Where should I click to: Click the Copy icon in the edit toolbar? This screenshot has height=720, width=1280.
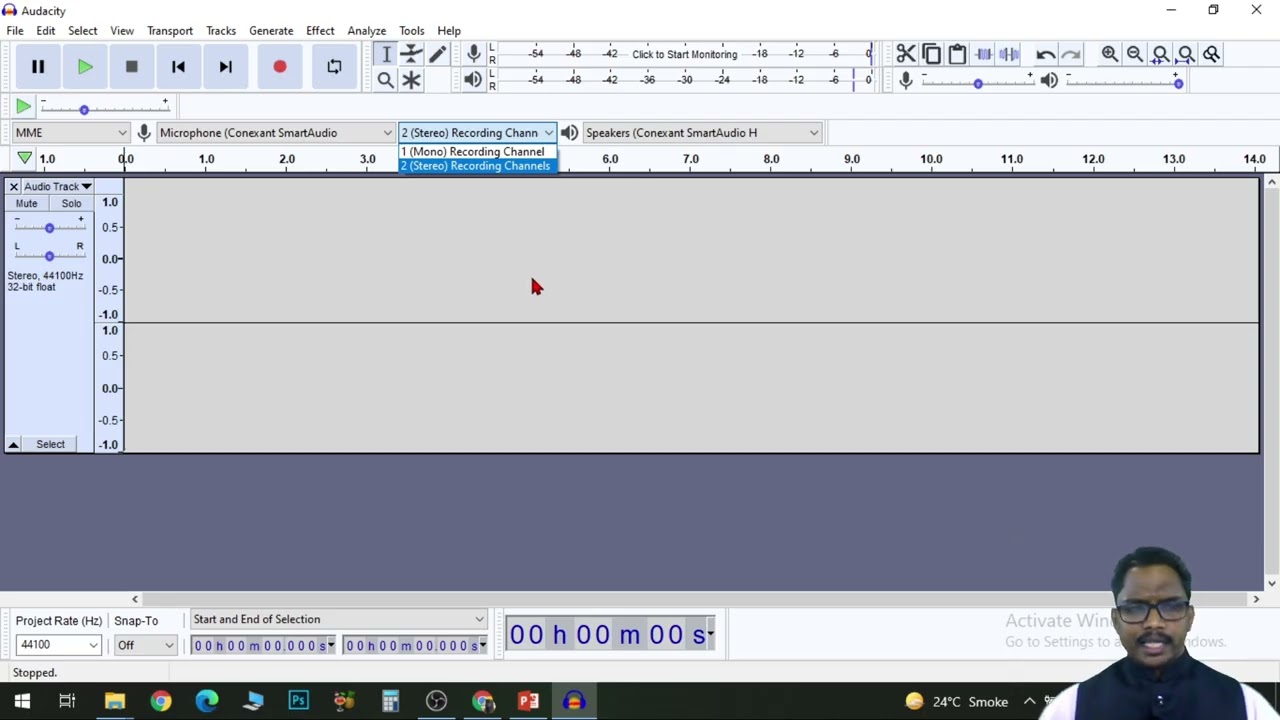click(931, 54)
